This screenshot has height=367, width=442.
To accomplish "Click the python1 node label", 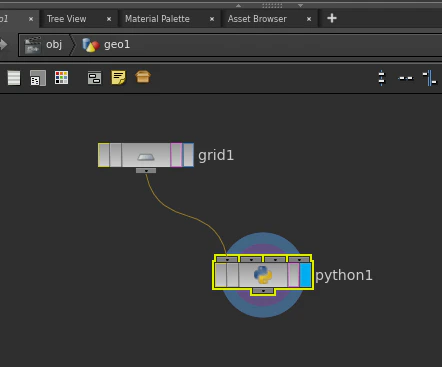I will coord(344,276).
